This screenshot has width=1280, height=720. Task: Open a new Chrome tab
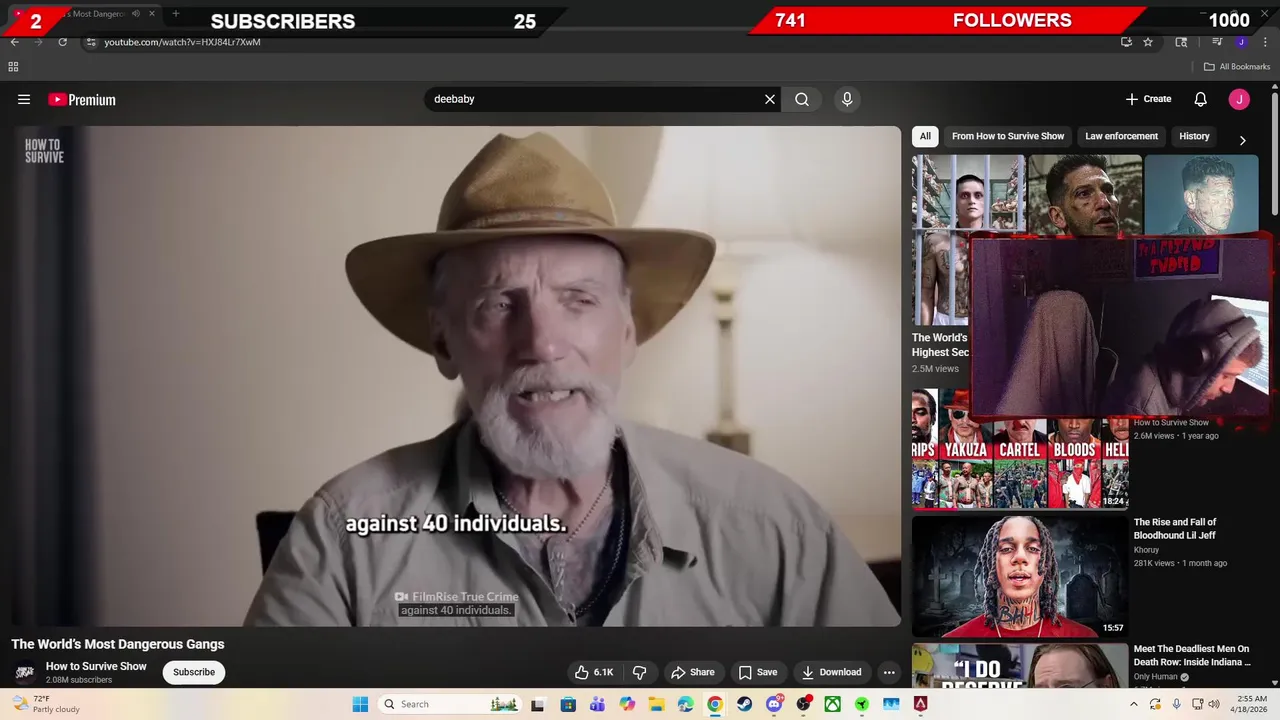(x=176, y=14)
